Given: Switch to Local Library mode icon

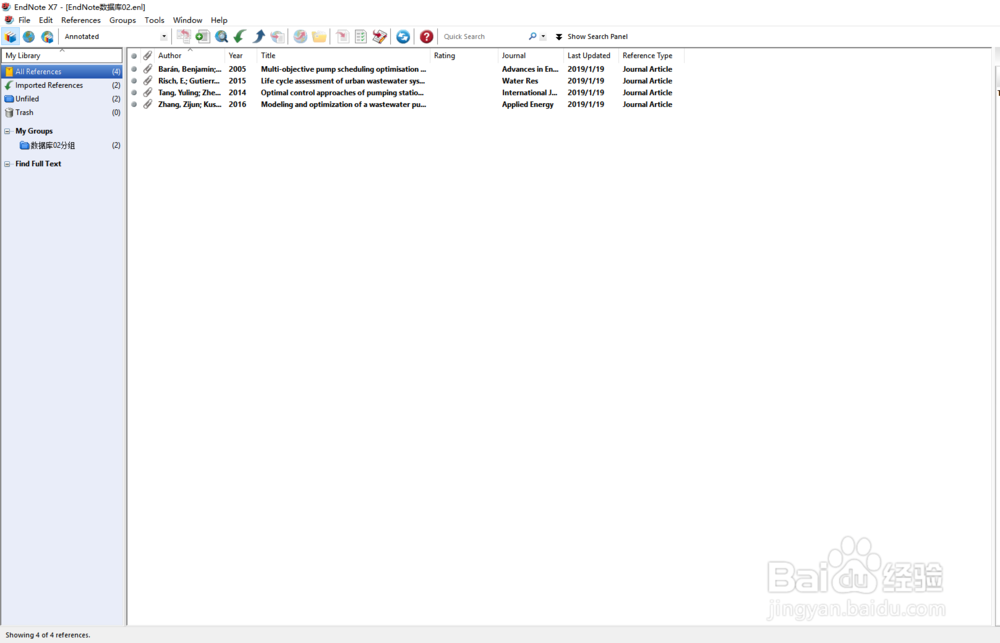Looking at the screenshot, I should 11,37.
